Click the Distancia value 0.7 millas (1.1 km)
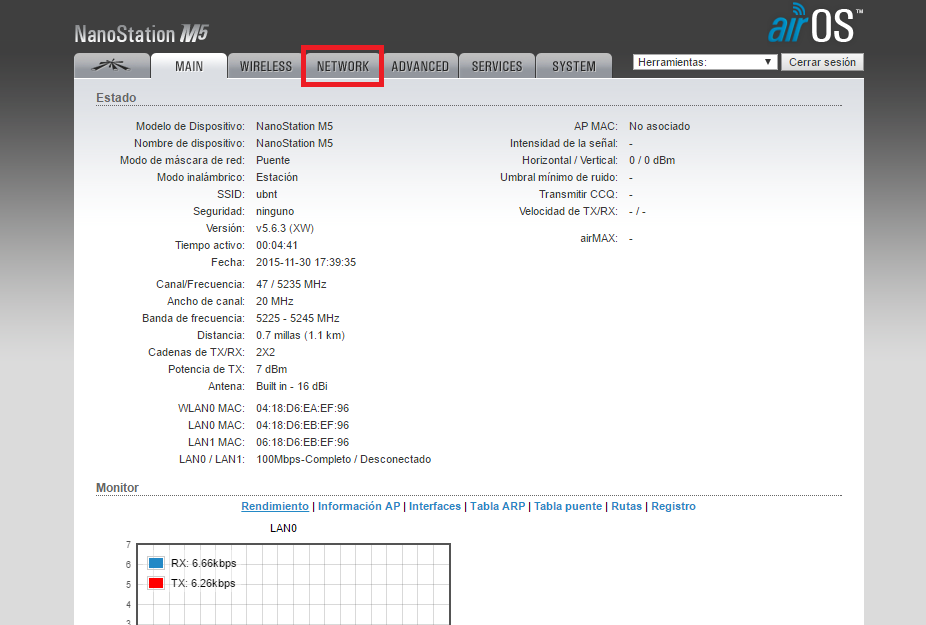This screenshot has width=926, height=625. coord(300,336)
